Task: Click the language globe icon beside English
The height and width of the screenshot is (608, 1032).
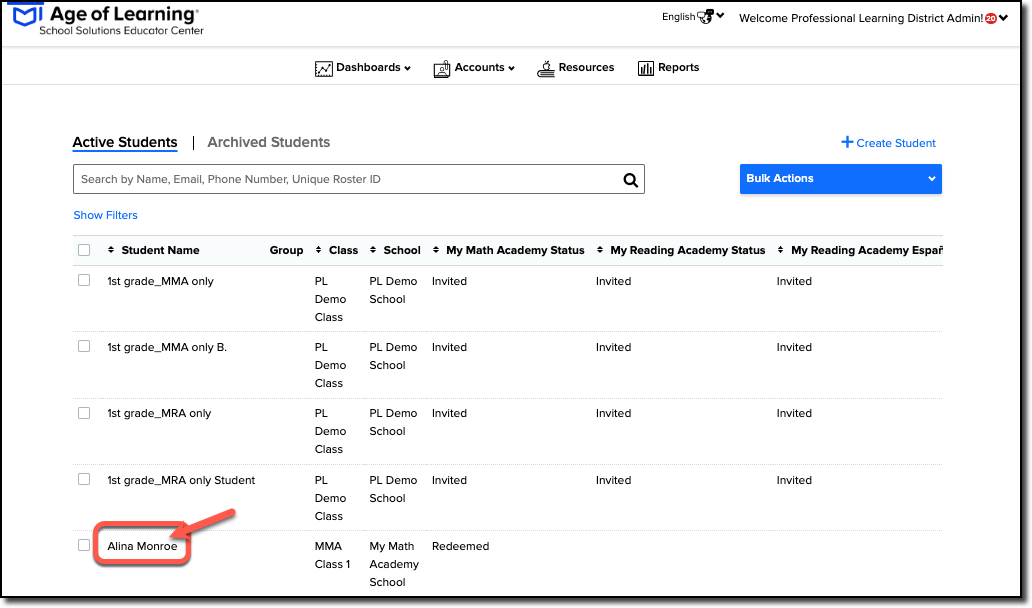Action: pos(706,16)
